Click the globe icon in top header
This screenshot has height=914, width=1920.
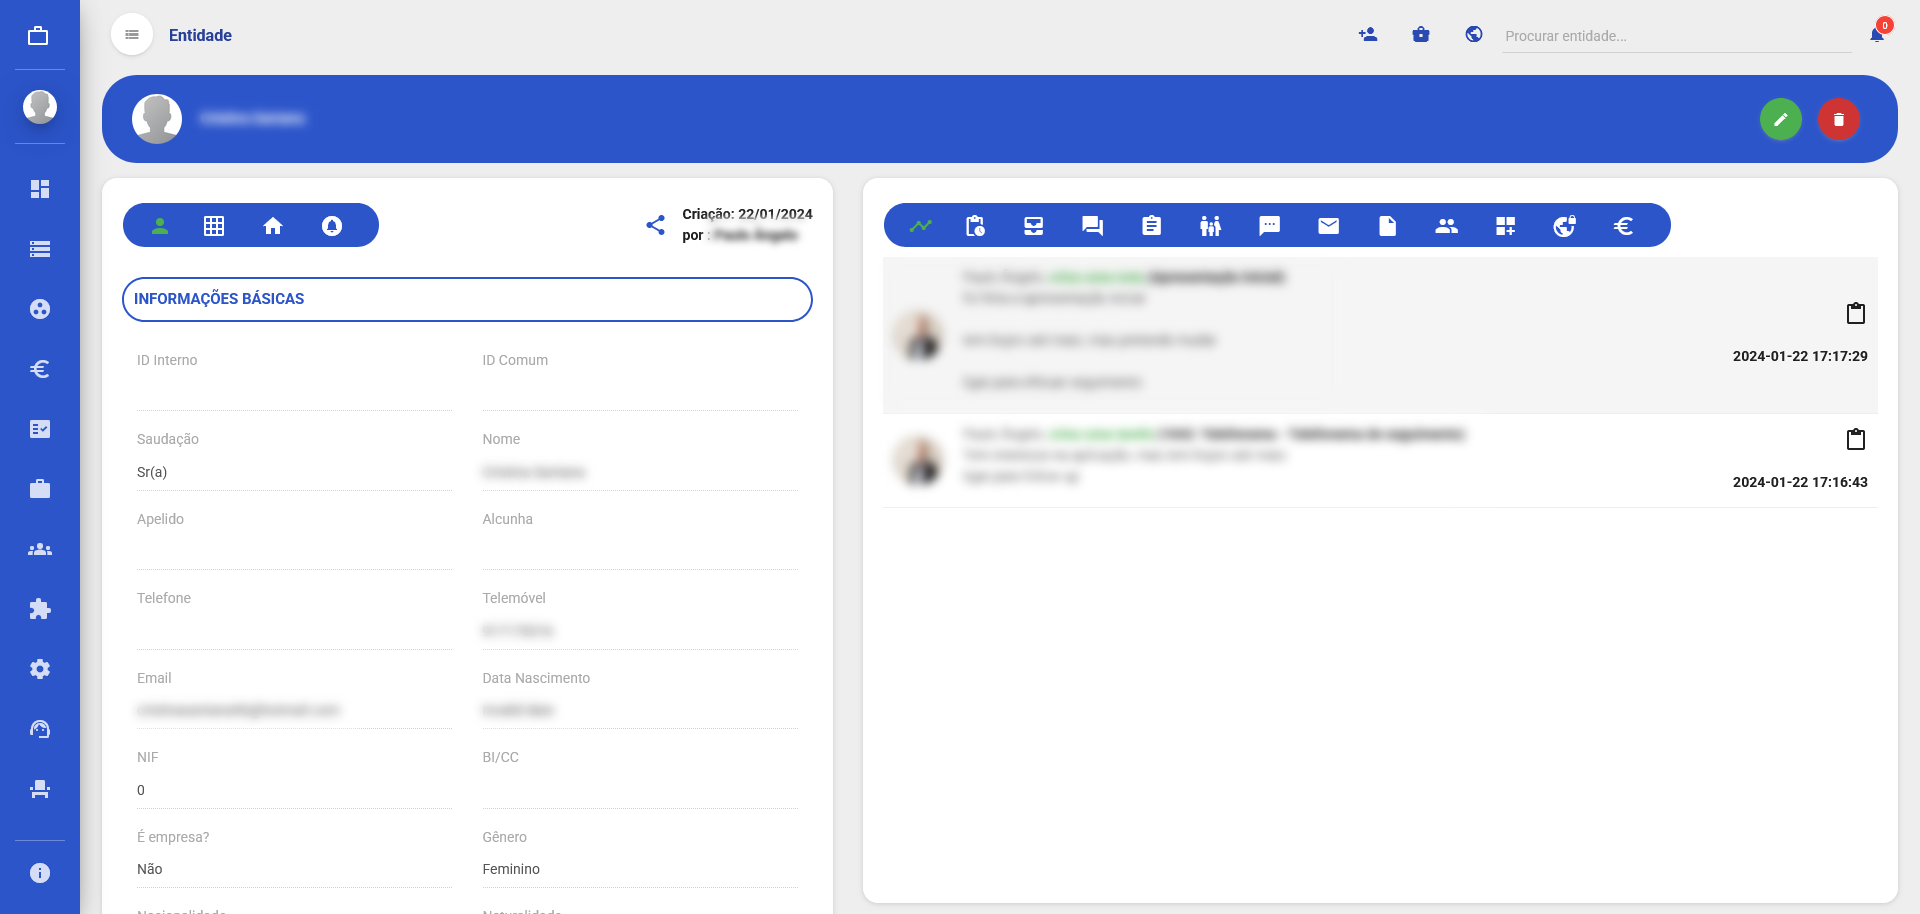click(1473, 35)
